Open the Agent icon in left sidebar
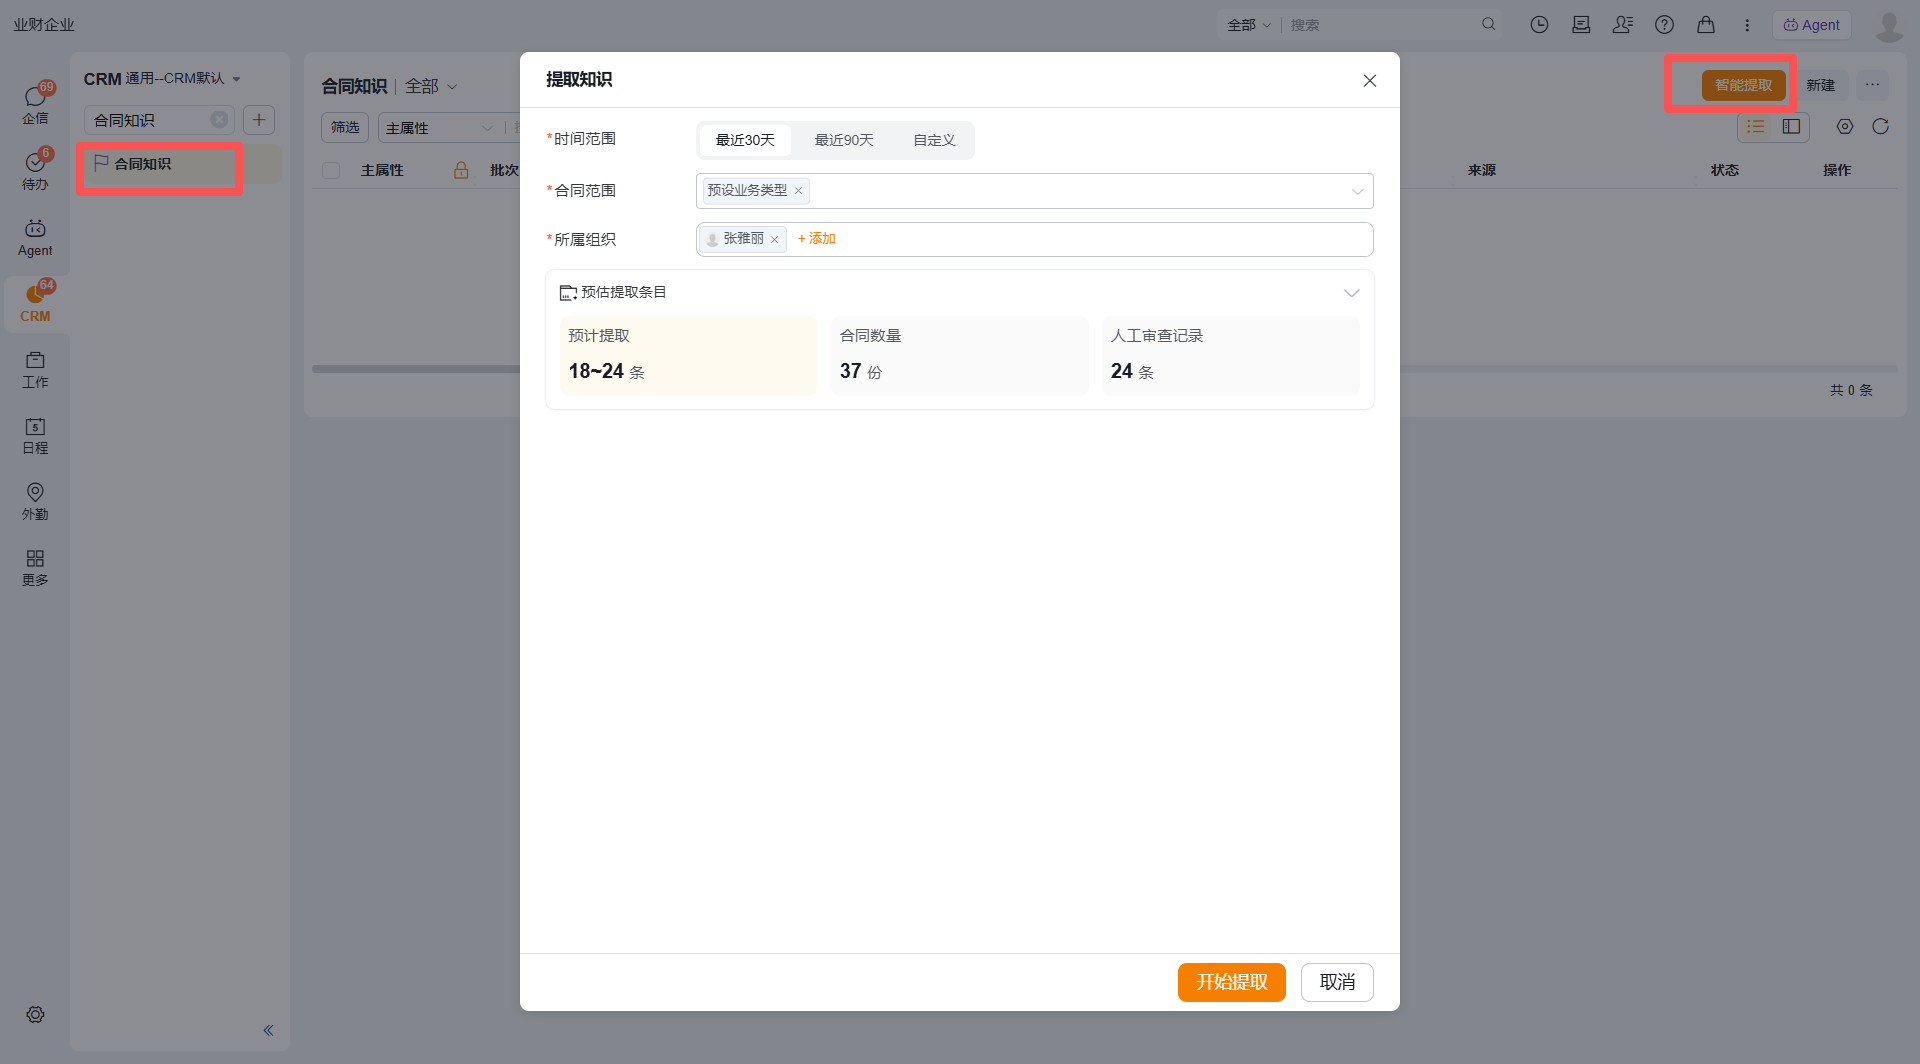Screen dimensions: 1920x1064 pyautogui.click(x=35, y=238)
